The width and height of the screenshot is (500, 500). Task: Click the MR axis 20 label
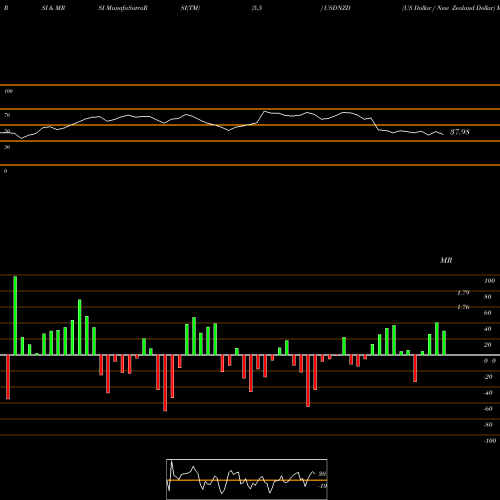tap(488, 345)
